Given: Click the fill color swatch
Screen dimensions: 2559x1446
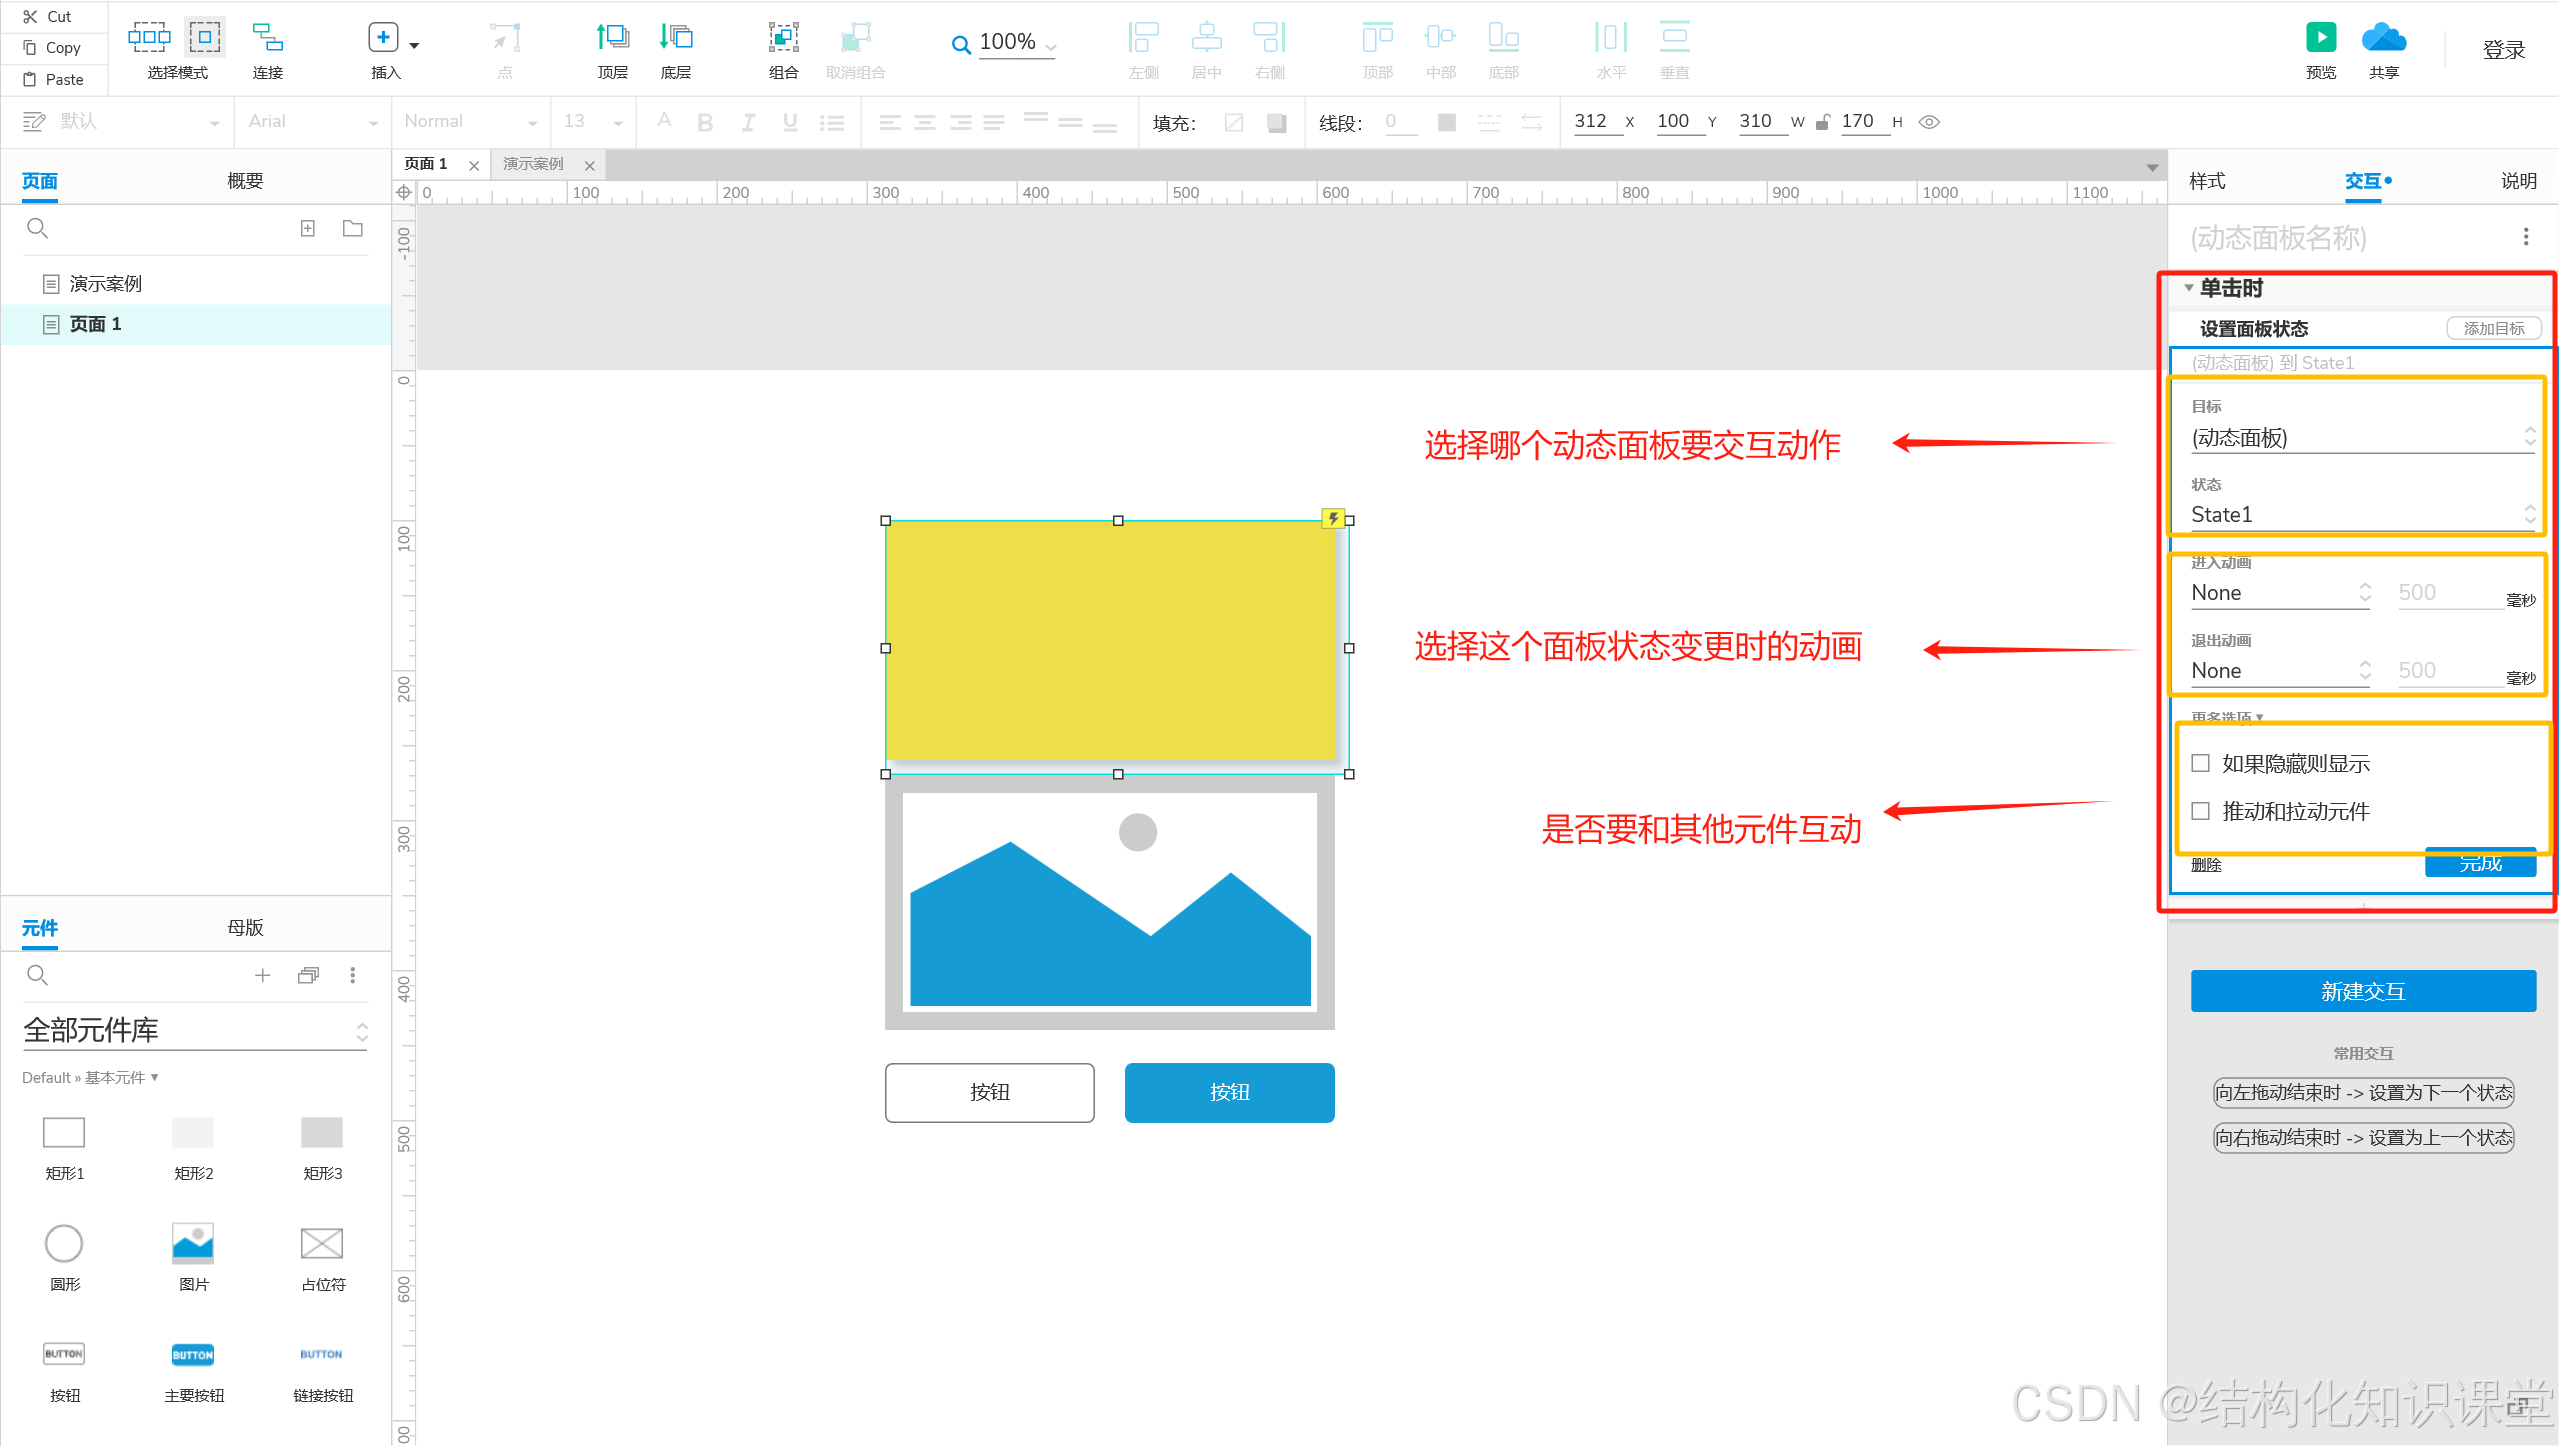Looking at the screenshot, I should point(1276,122).
